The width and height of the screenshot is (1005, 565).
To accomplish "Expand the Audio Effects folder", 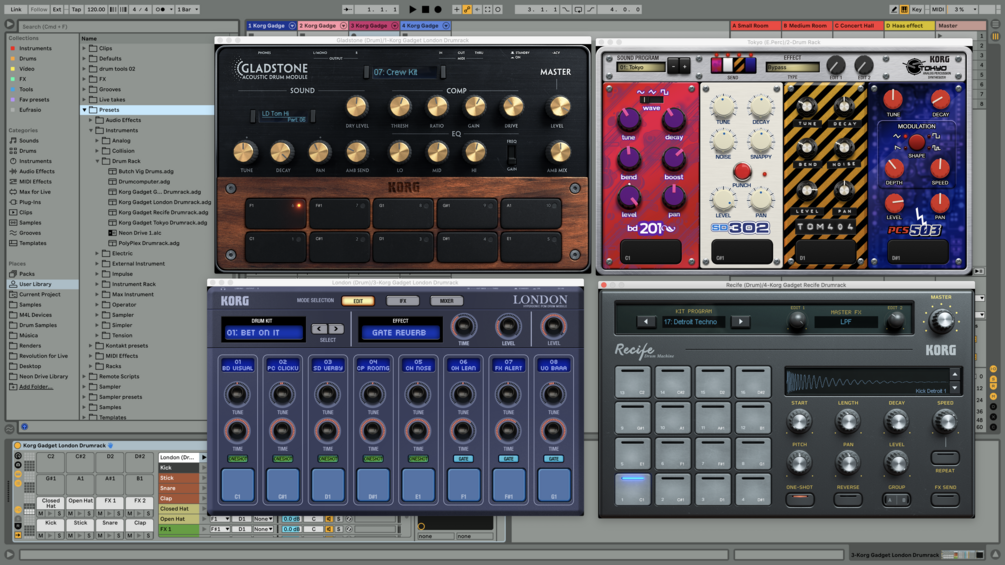I will pos(91,120).
